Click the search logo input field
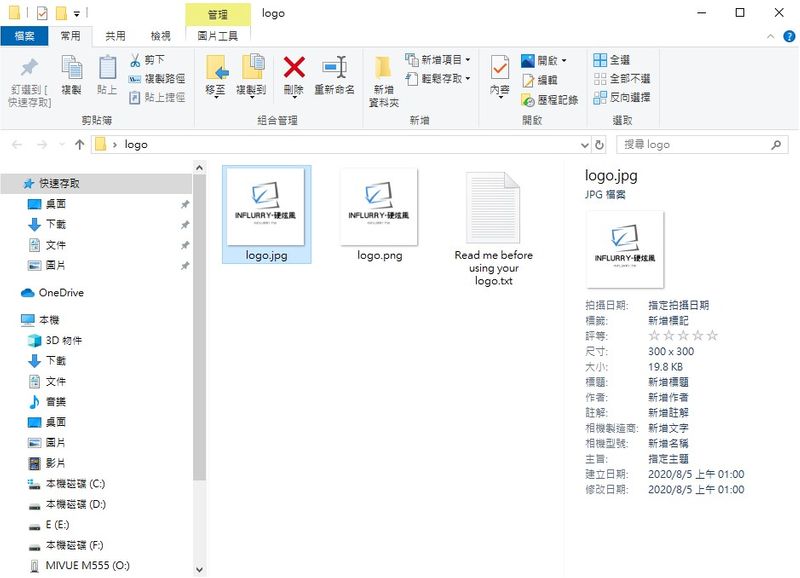Screen dimensions: 800x578 [695, 145]
